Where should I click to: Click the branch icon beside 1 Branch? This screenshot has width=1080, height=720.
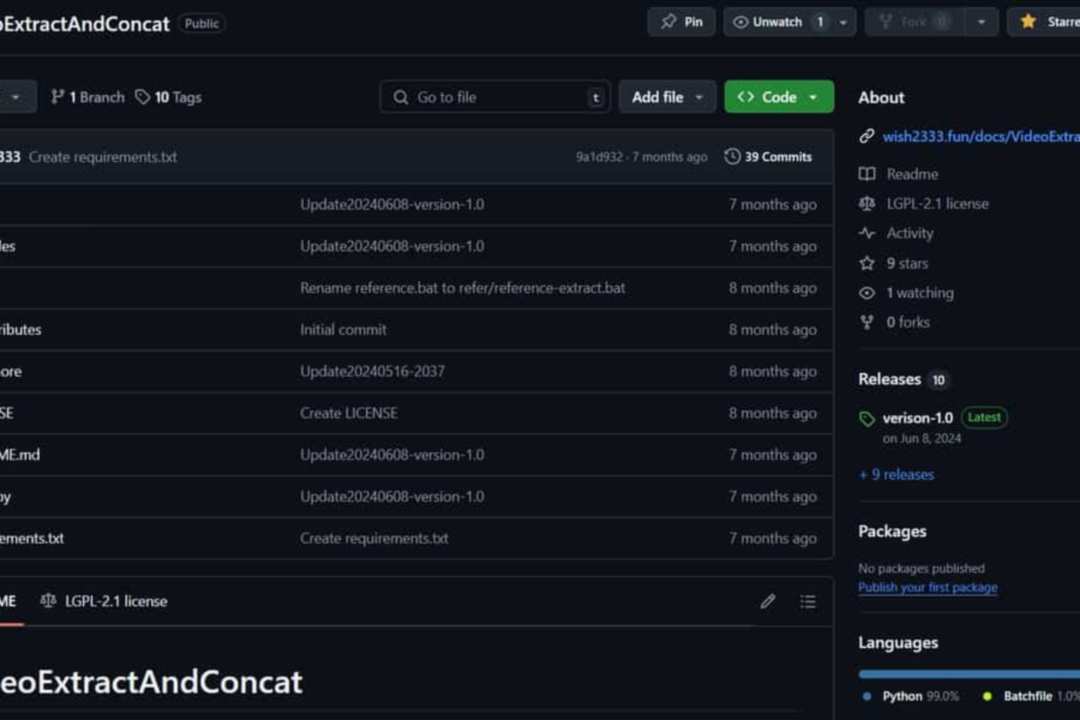coord(58,97)
